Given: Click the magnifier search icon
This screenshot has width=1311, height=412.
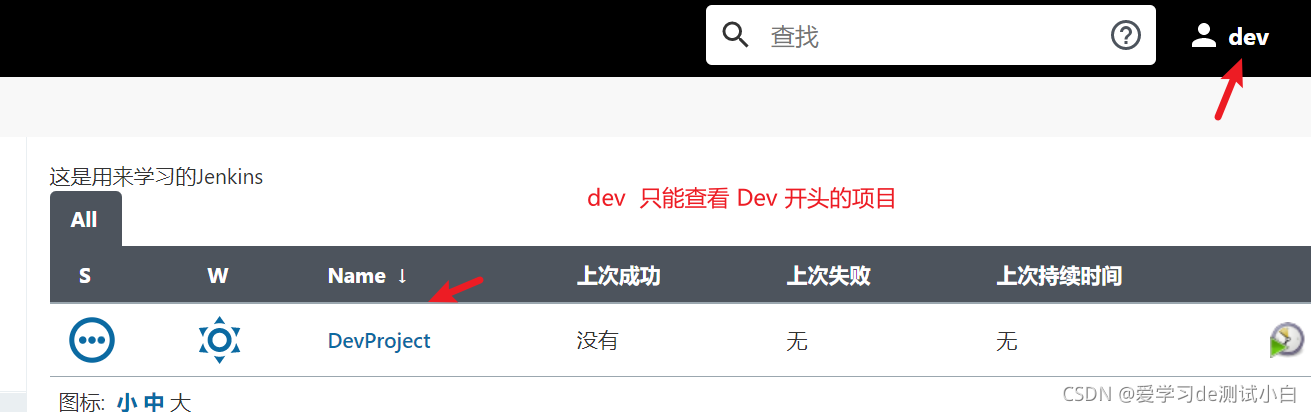Looking at the screenshot, I should tap(736, 36).
